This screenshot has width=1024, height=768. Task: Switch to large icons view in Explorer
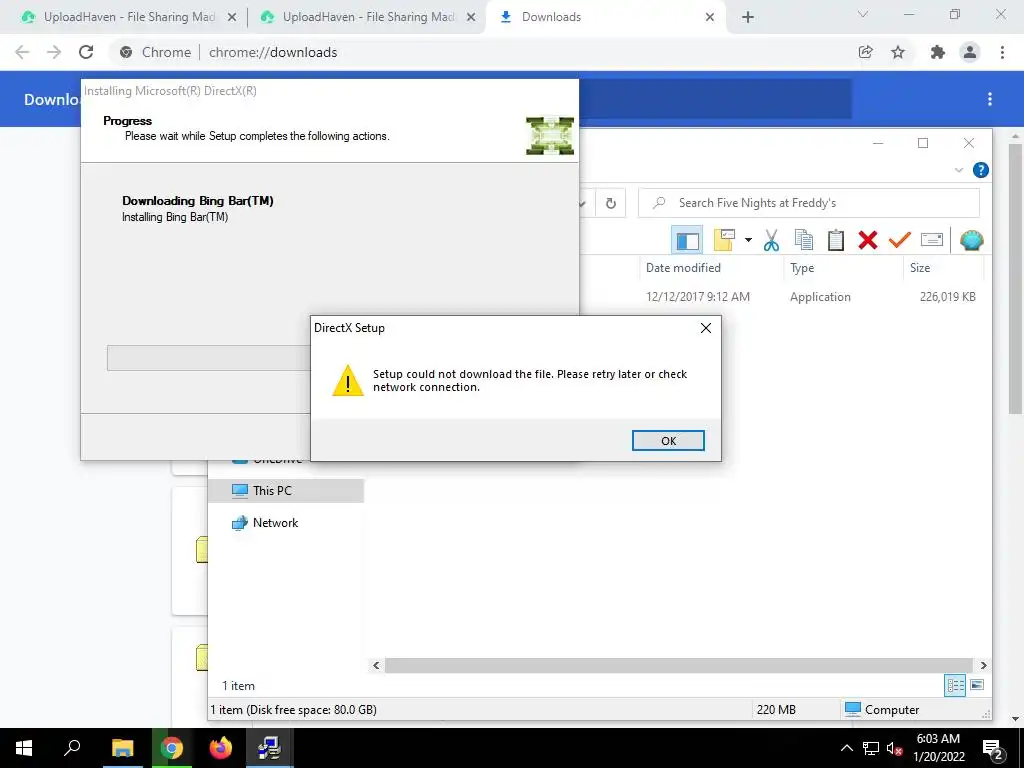(977, 685)
